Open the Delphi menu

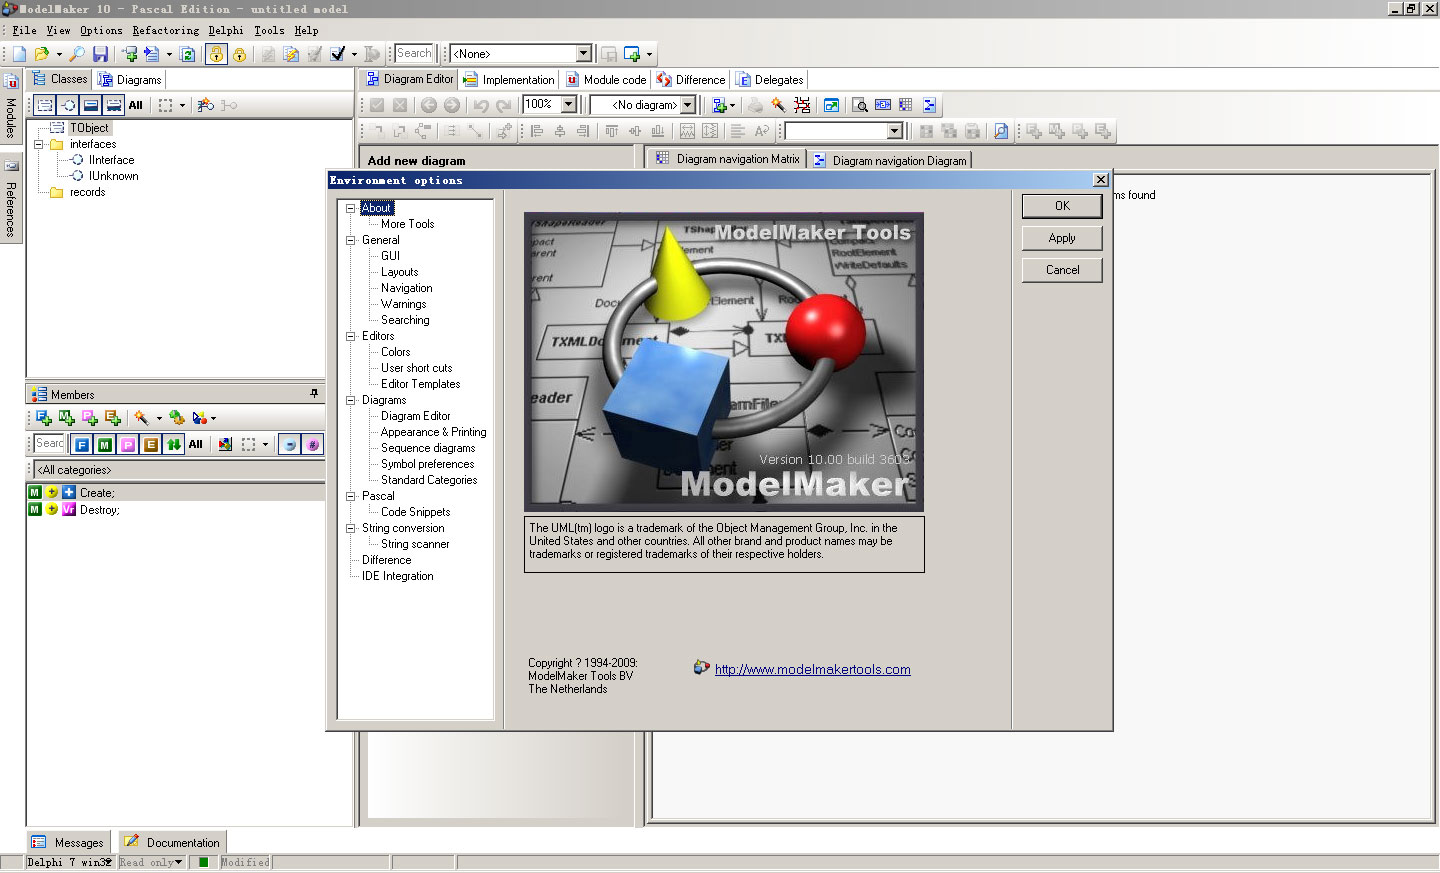[x=226, y=30]
